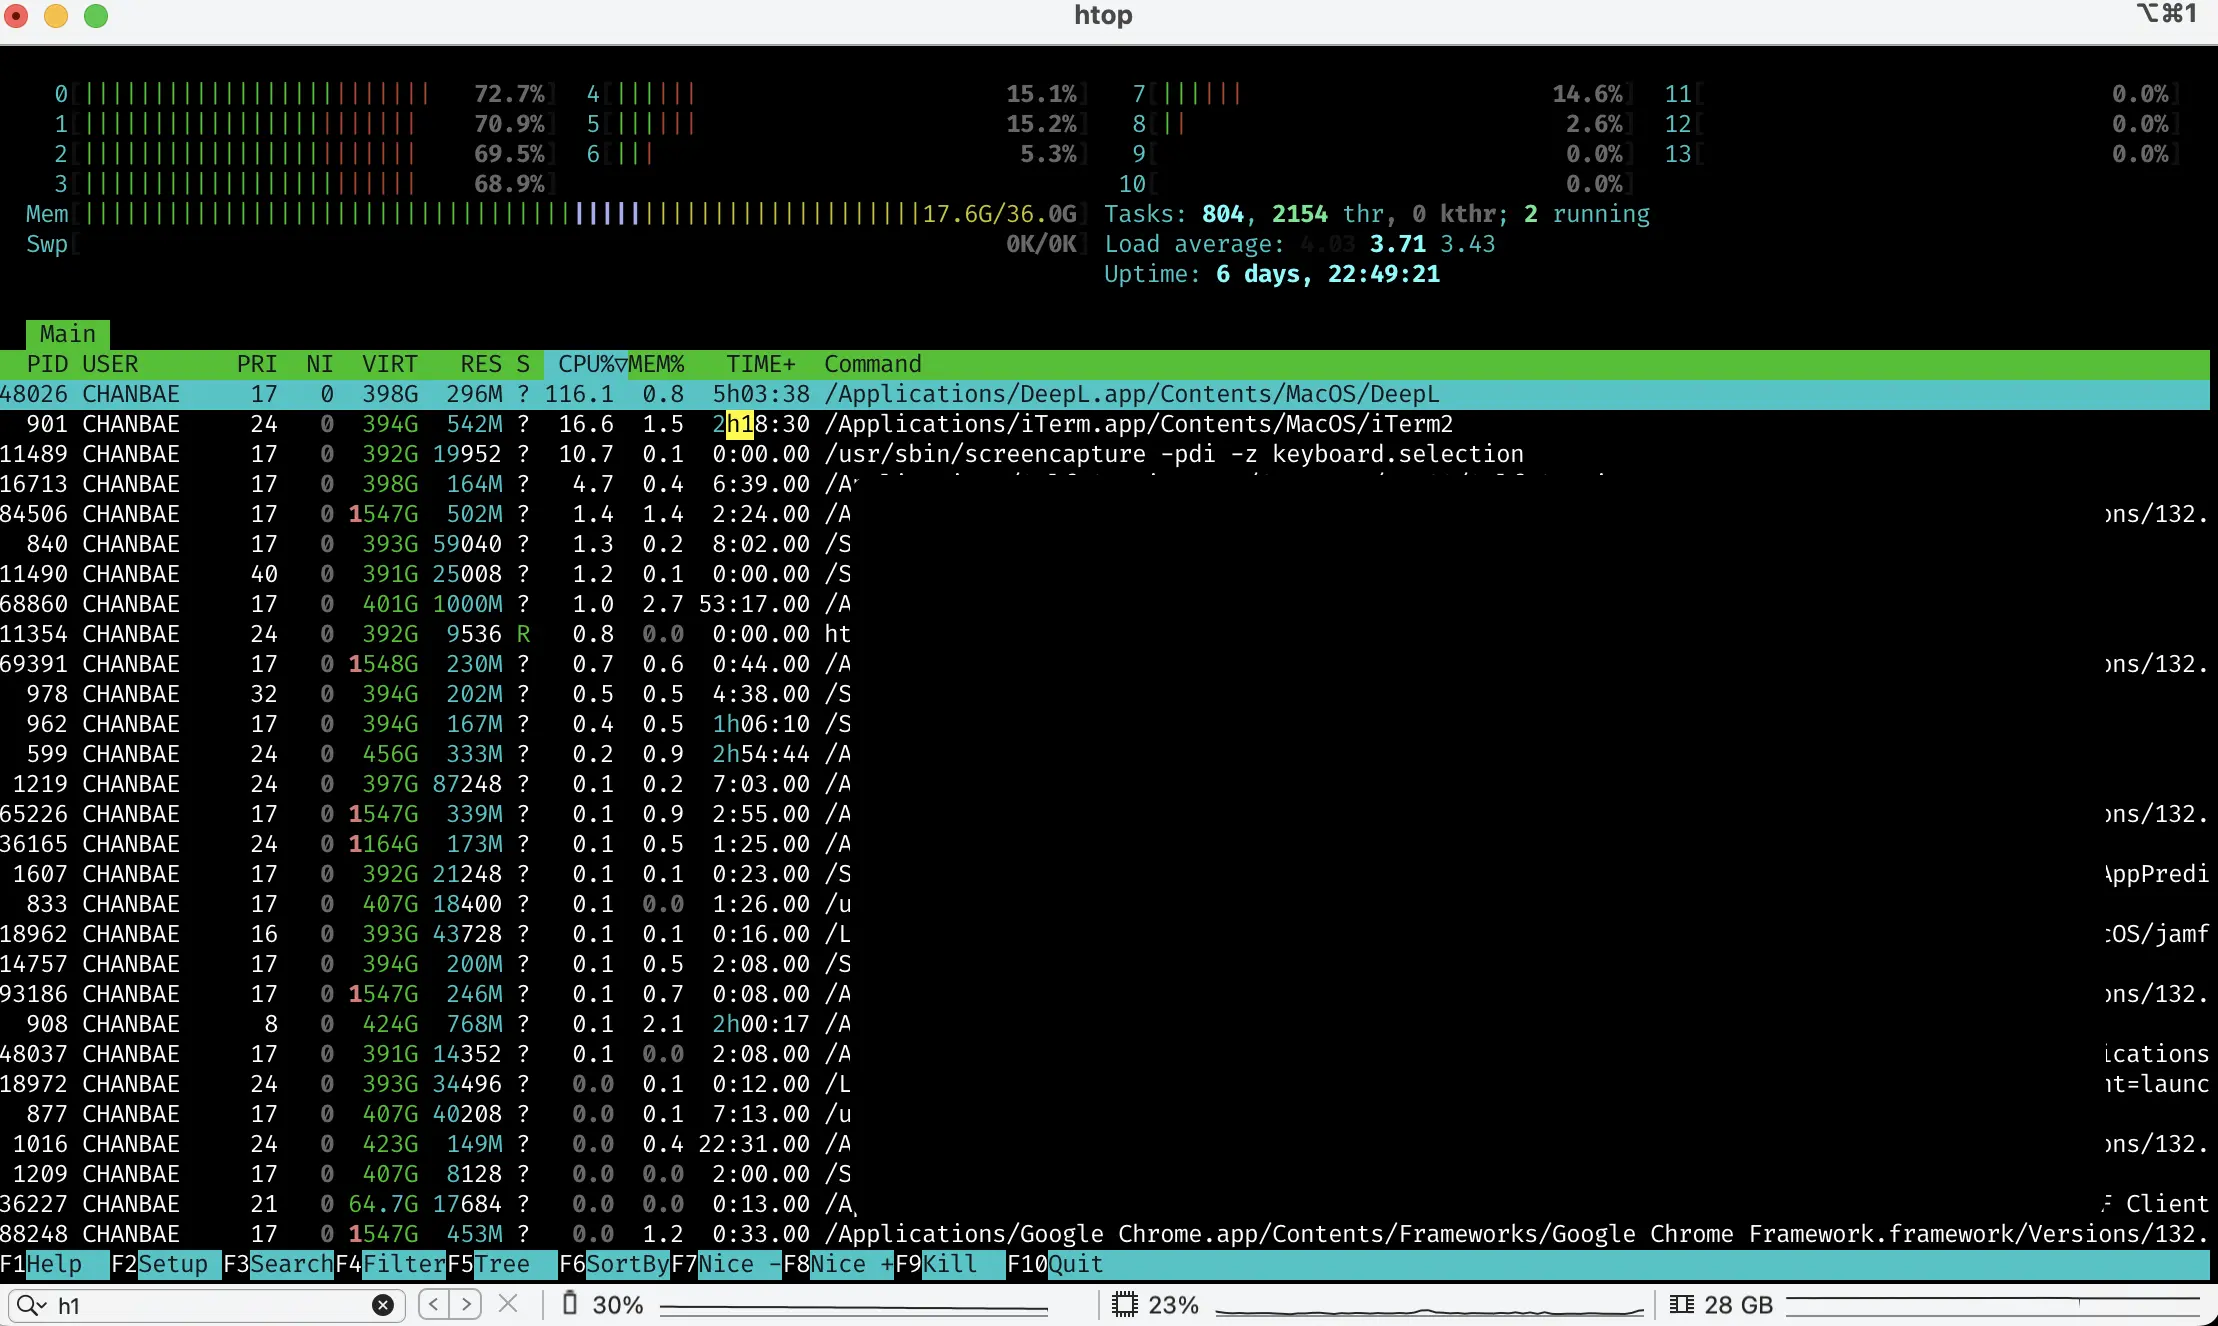Click the TIME+ column header
Viewport: 2218px width, 1326px height.
(760, 364)
